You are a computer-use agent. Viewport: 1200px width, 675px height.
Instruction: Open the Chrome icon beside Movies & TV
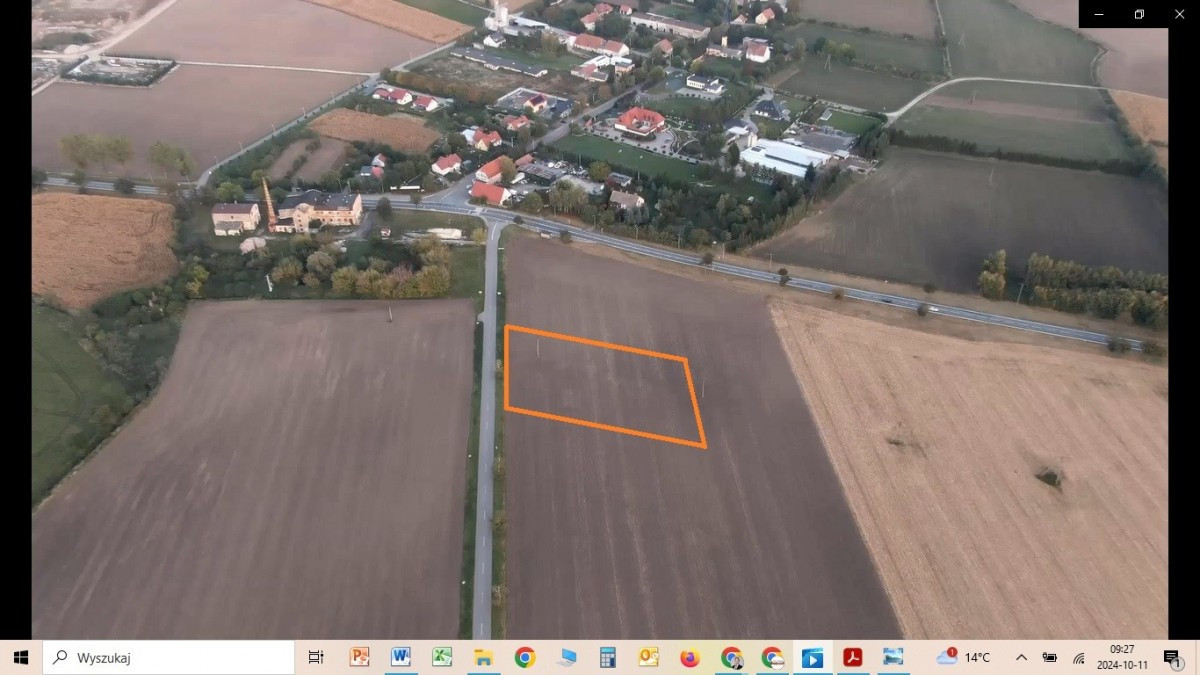coord(772,657)
